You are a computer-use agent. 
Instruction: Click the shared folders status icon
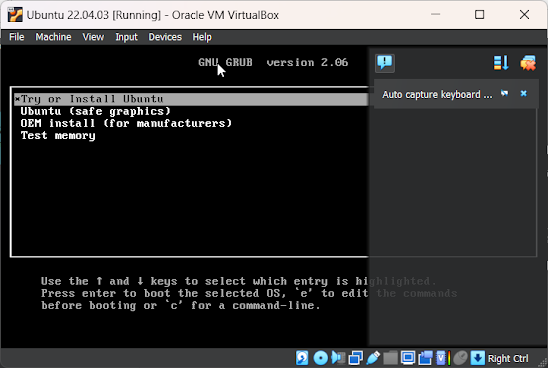(x=390, y=358)
